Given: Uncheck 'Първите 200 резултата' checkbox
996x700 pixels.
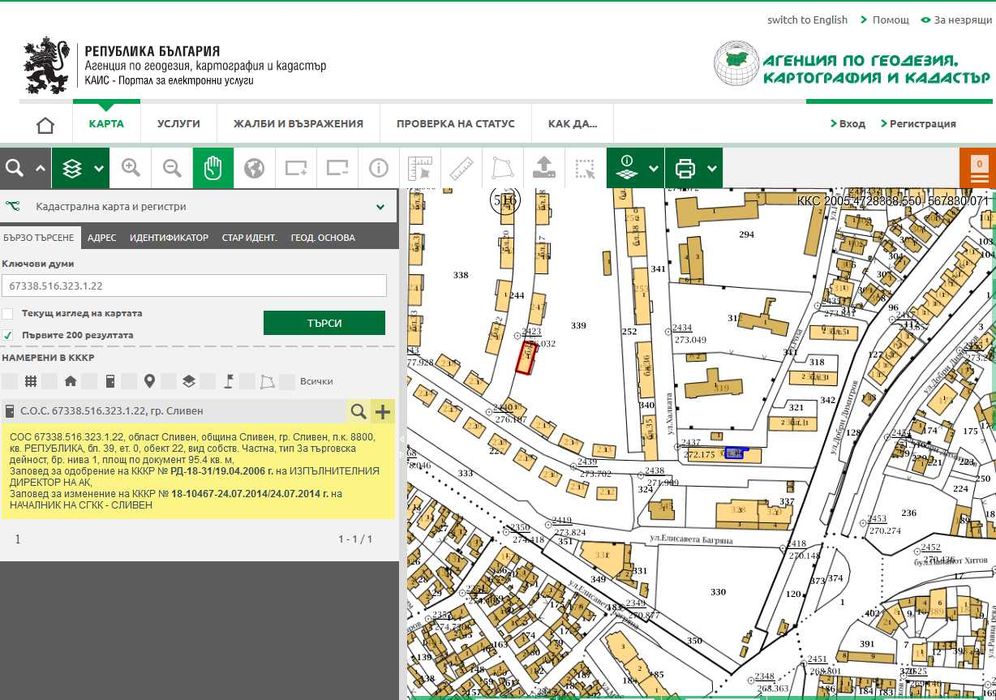Looking at the screenshot, I should tap(9, 335).
